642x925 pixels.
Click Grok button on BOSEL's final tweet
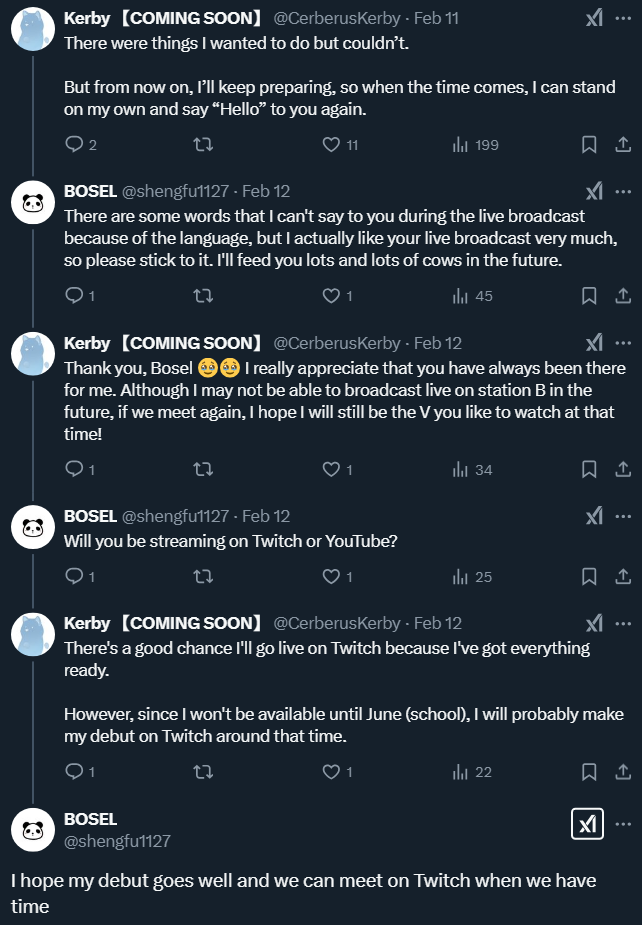click(587, 824)
